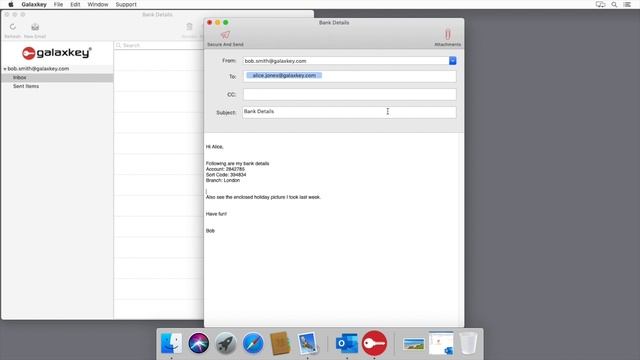Screen dimensions: 640x360
Task: Click Spotlight search icon in menu bar
Action: pos(614,4)
